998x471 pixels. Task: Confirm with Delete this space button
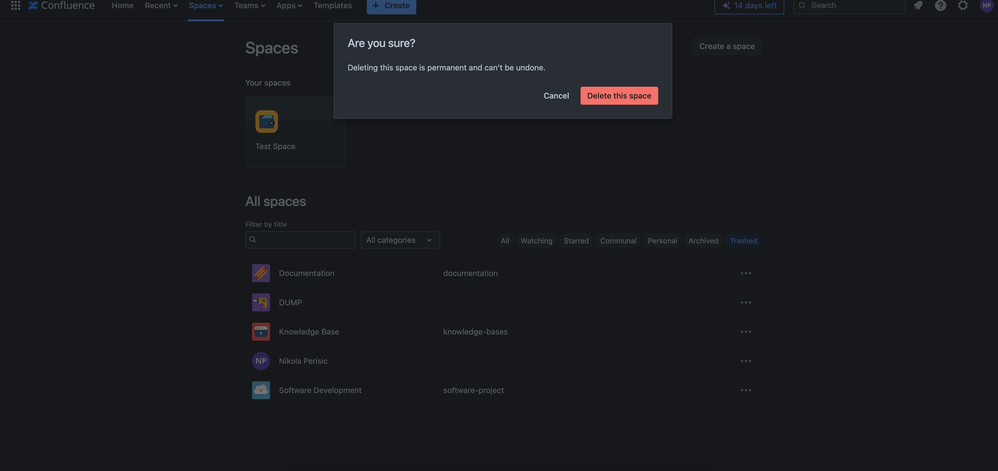pyautogui.click(x=619, y=95)
